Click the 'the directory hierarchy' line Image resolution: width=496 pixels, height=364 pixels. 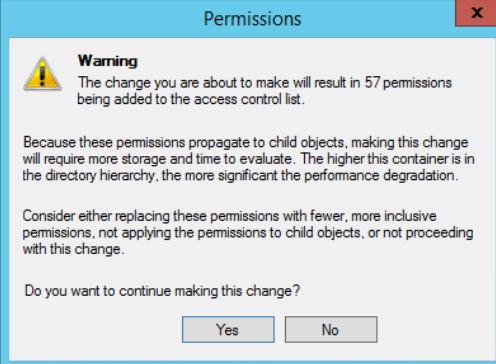click(240, 175)
